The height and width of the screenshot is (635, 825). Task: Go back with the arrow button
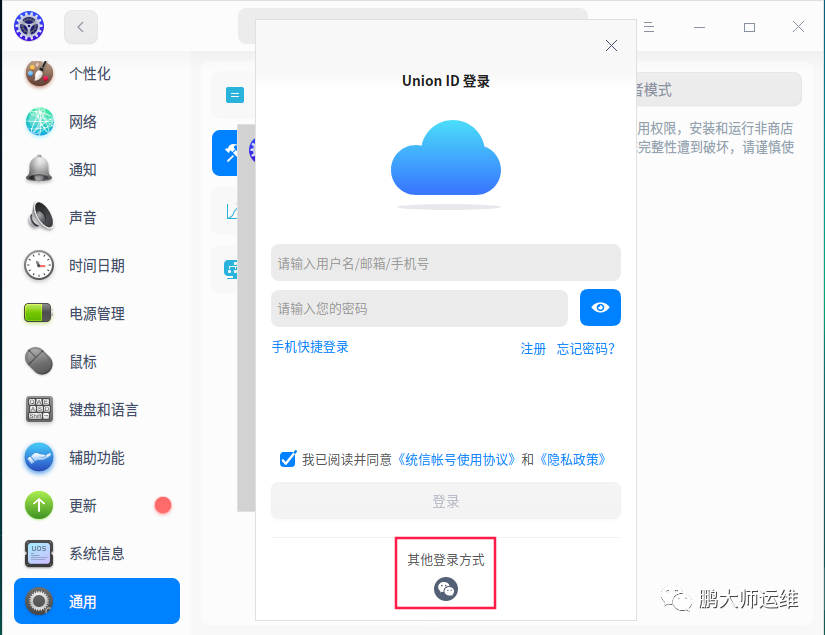pyautogui.click(x=81, y=27)
